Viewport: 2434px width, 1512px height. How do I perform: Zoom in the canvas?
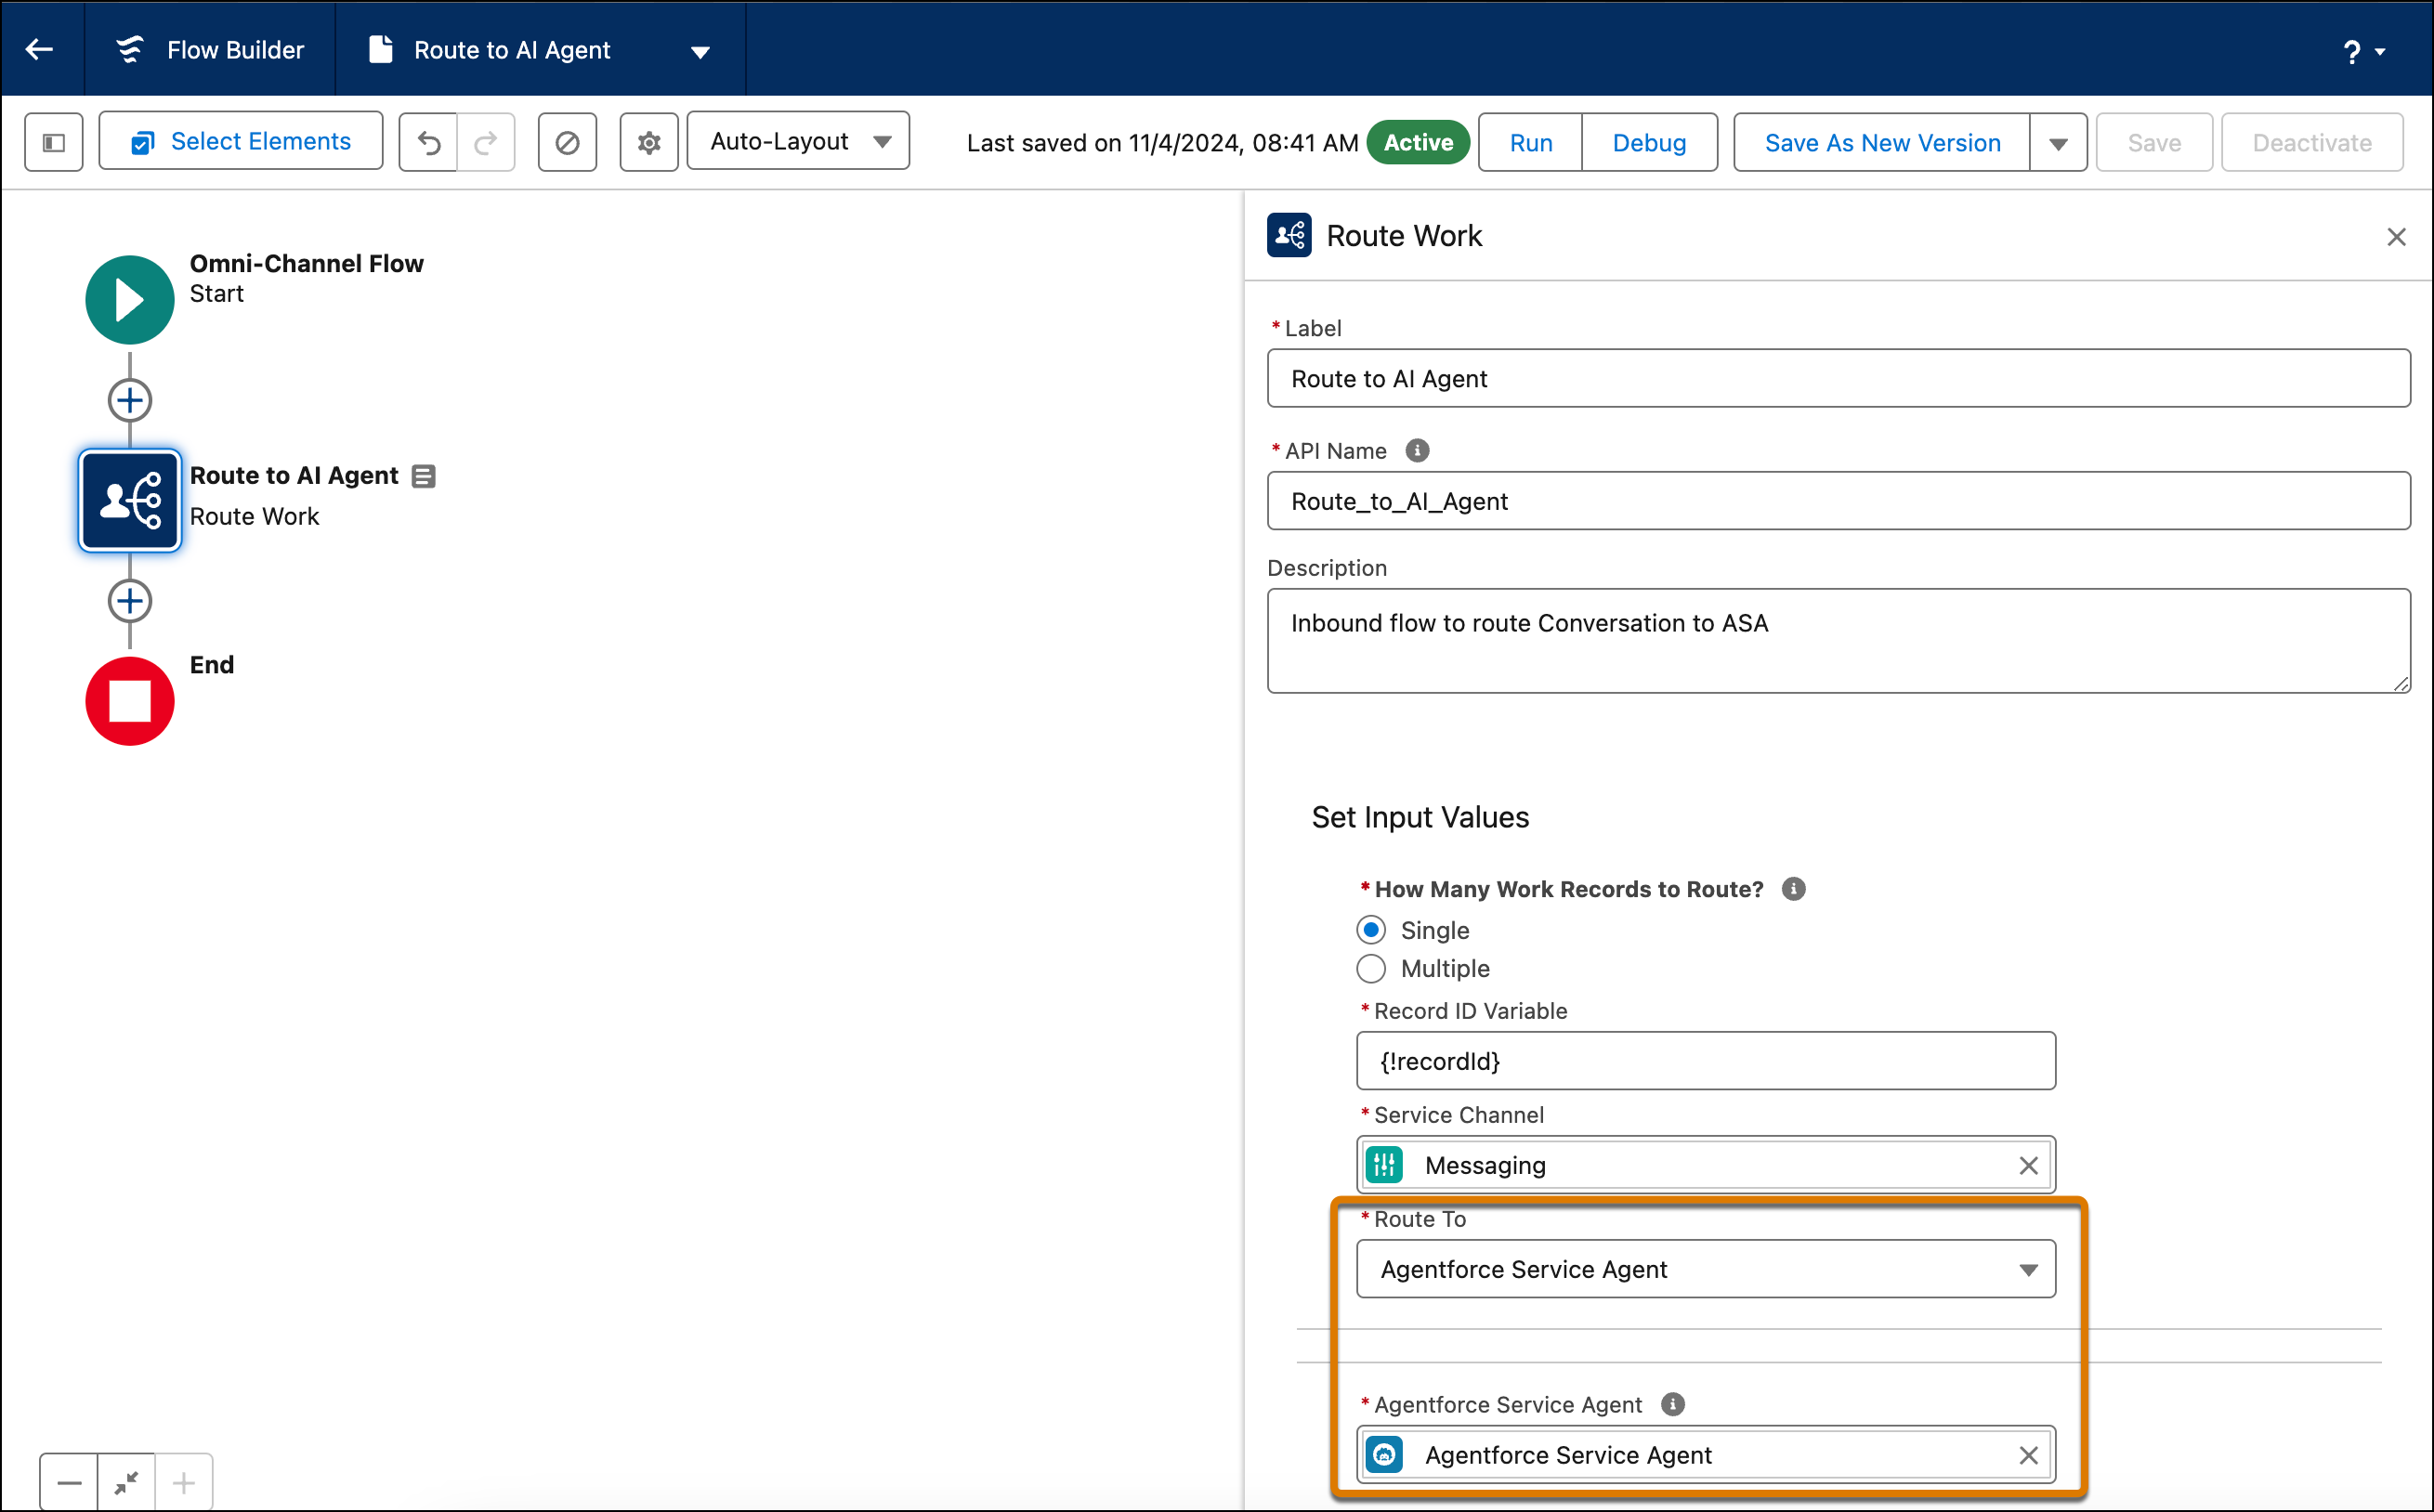tap(183, 1482)
